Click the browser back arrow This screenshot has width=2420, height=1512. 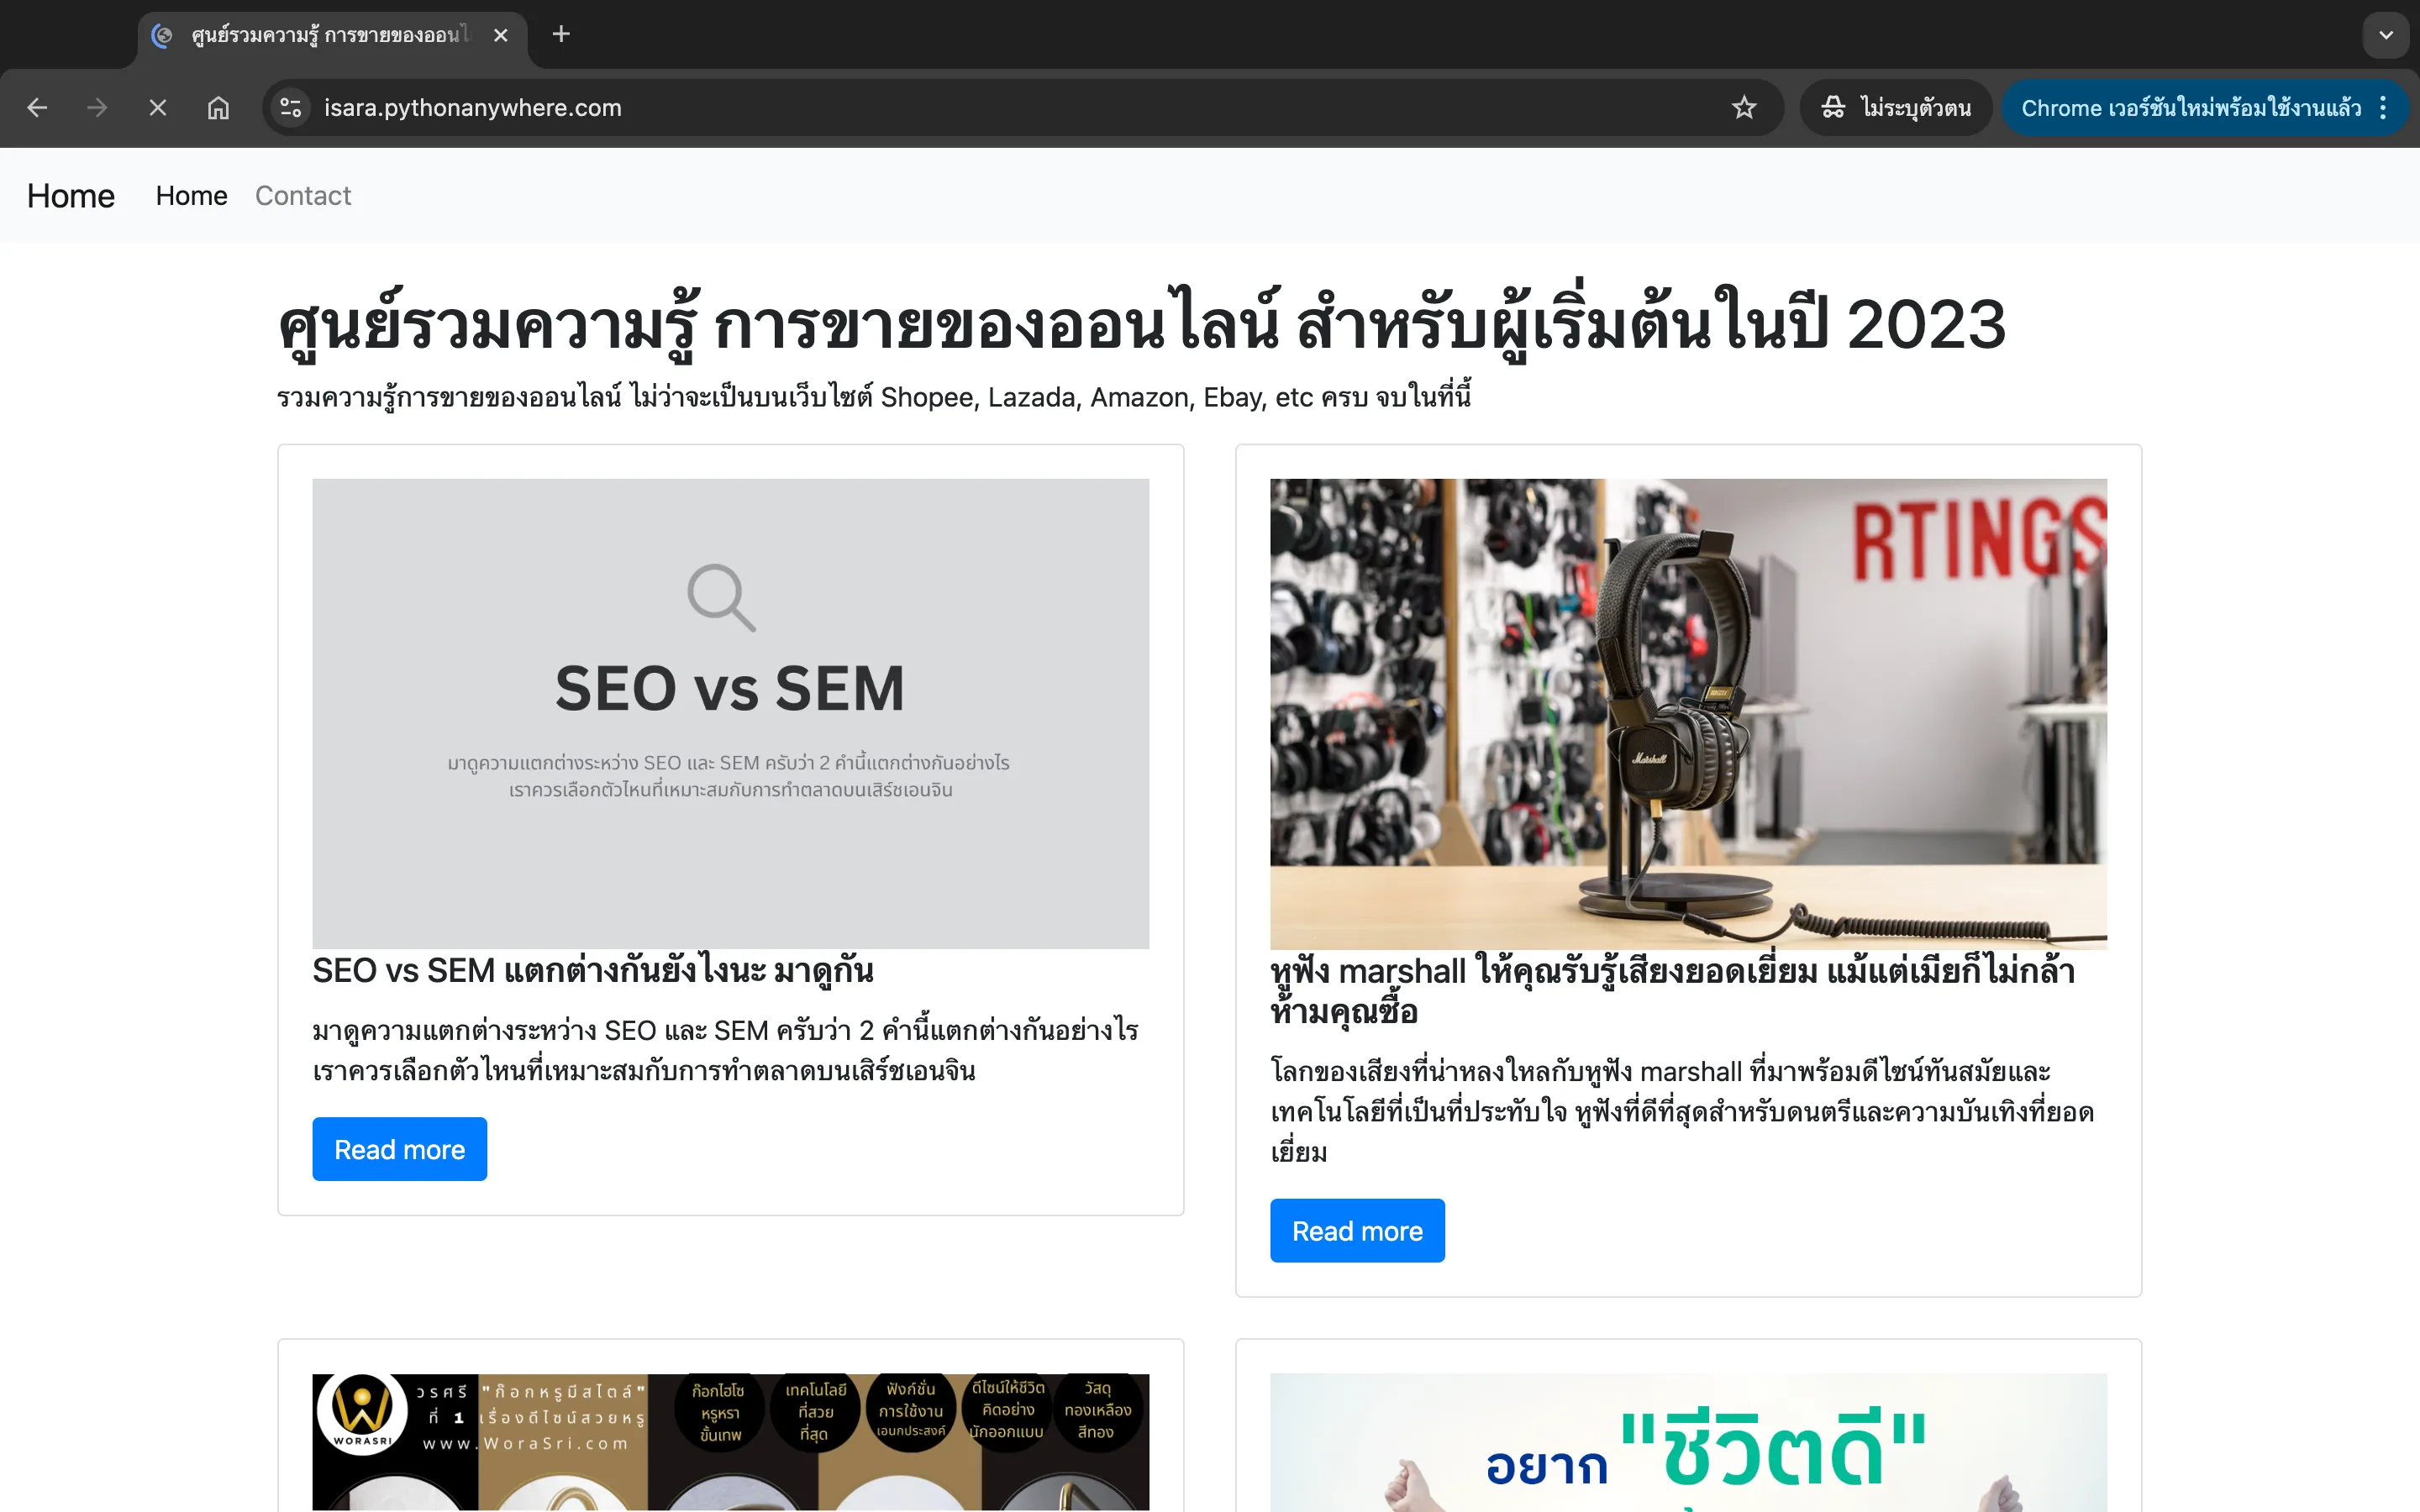point(37,108)
